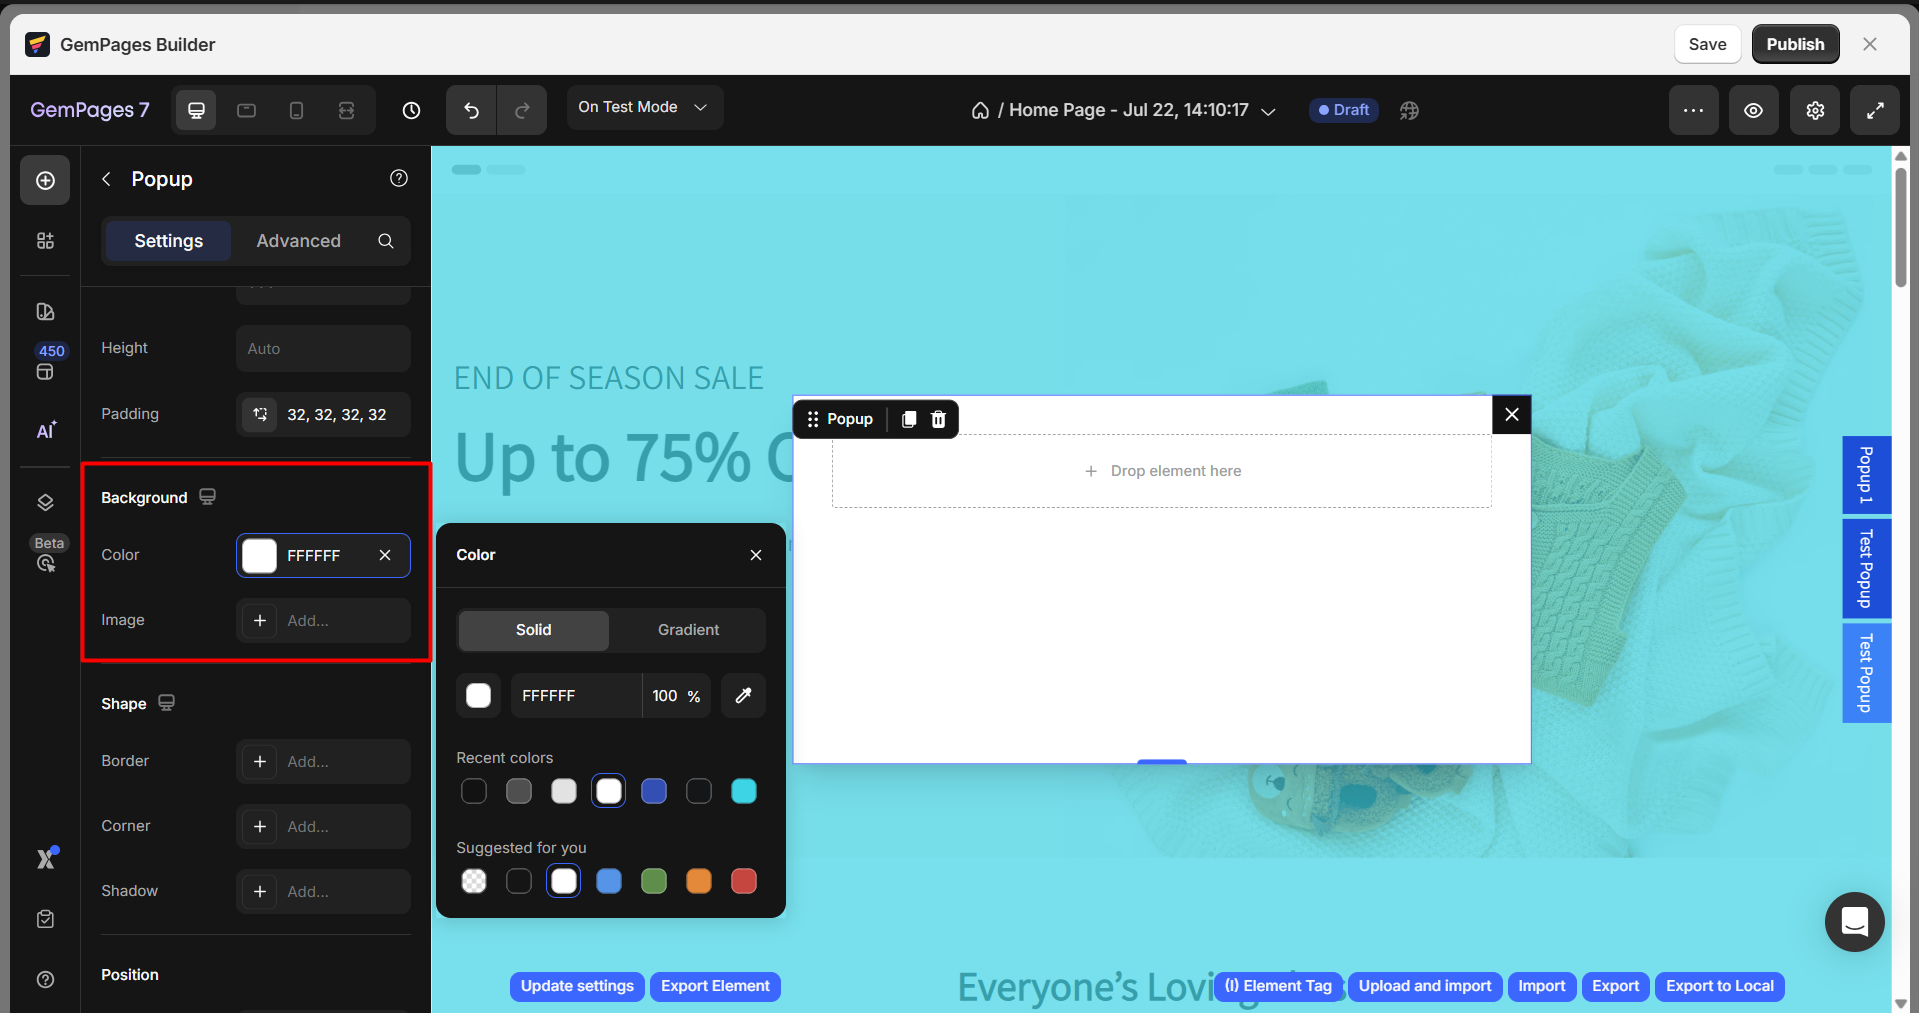Expand the Home Page title dropdown
This screenshot has width=1919, height=1013.
1268,111
